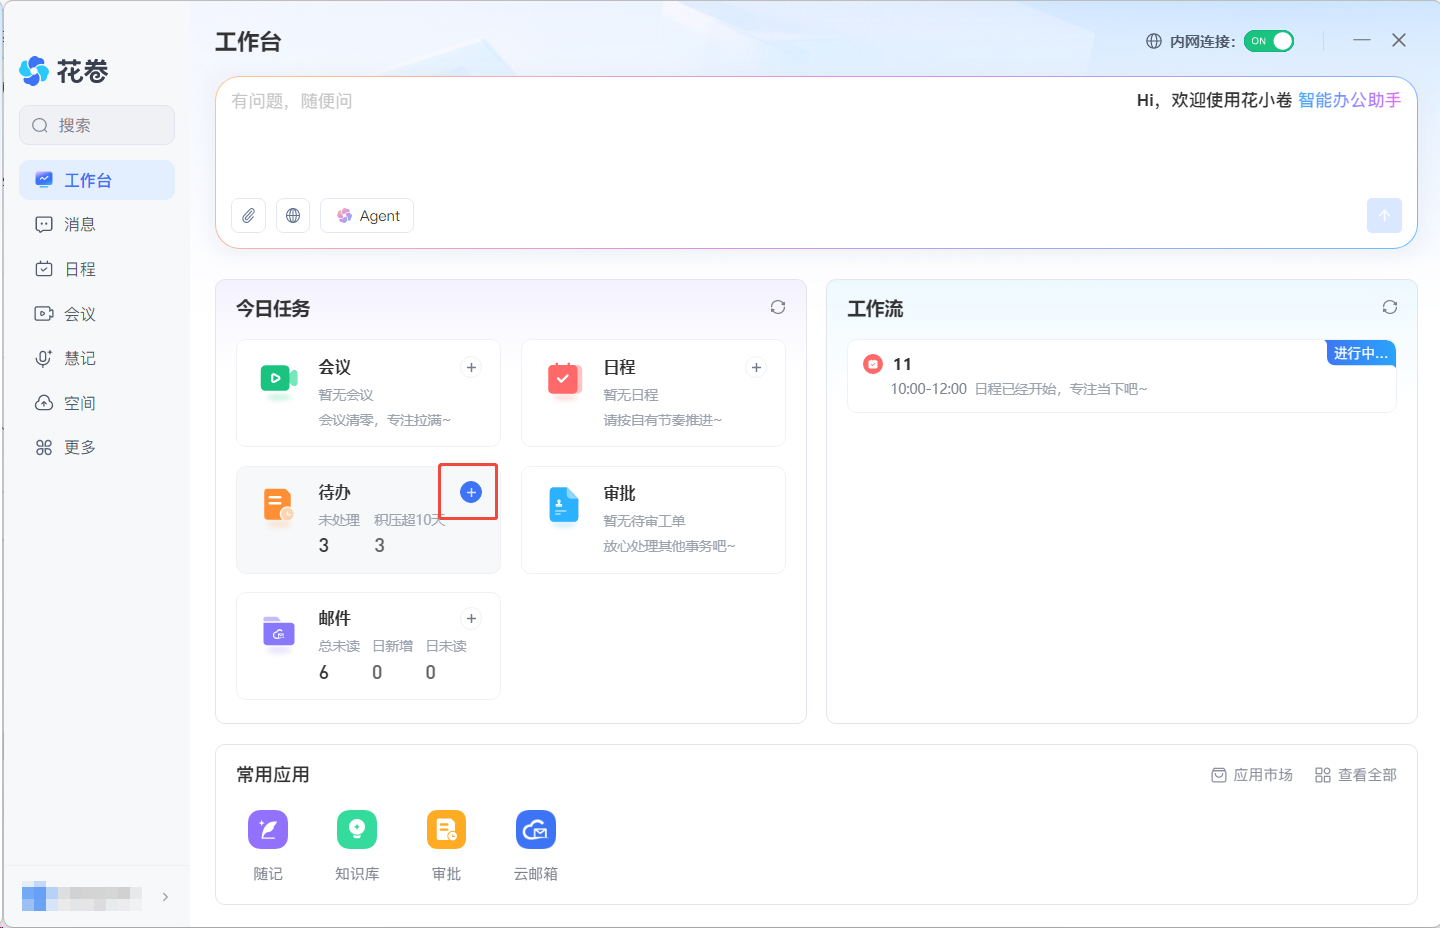Open 更多 in the sidebar
1440x928 pixels.
pyautogui.click(x=97, y=447)
